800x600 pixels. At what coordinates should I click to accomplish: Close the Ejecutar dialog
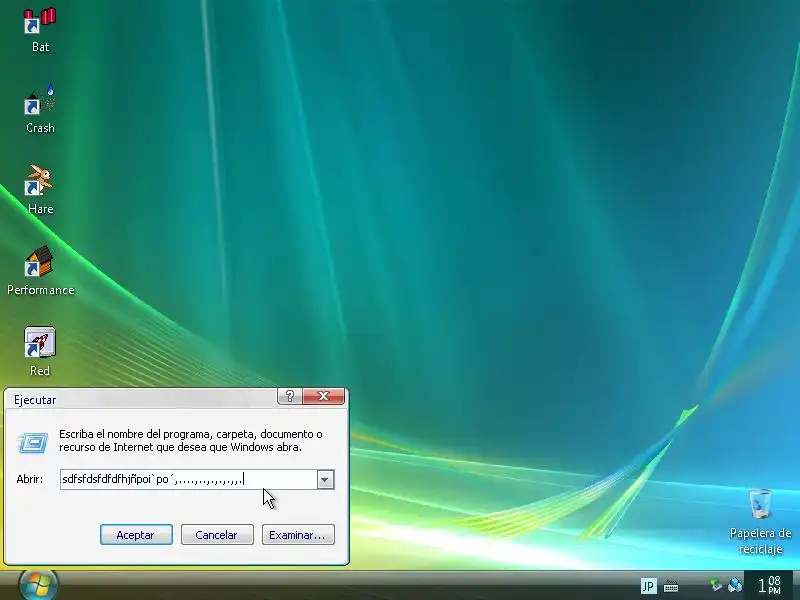(x=323, y=396)
